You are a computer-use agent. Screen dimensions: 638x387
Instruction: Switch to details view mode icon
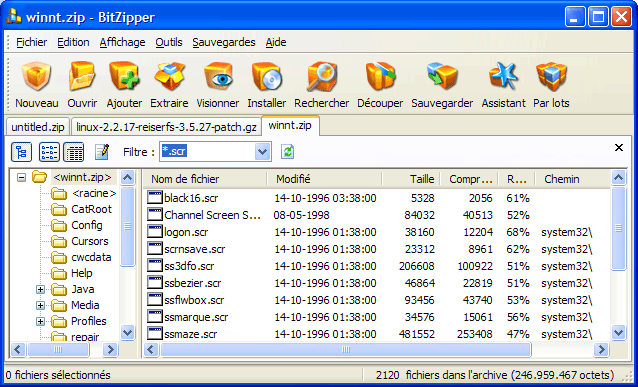pyautogui.click(x=74, y=152)
